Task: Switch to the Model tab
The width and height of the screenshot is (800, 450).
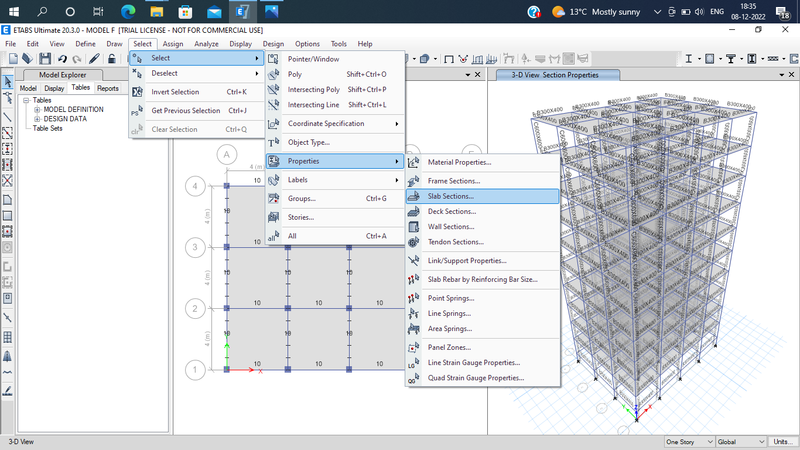Action: pos(28,88)
